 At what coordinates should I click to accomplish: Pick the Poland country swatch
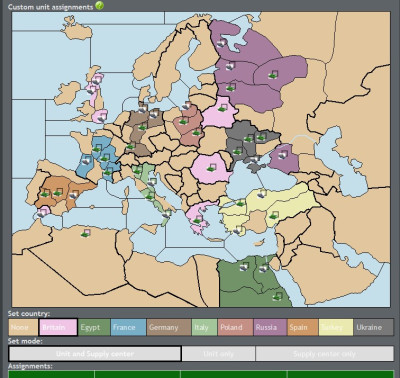(x=235, y=327)
